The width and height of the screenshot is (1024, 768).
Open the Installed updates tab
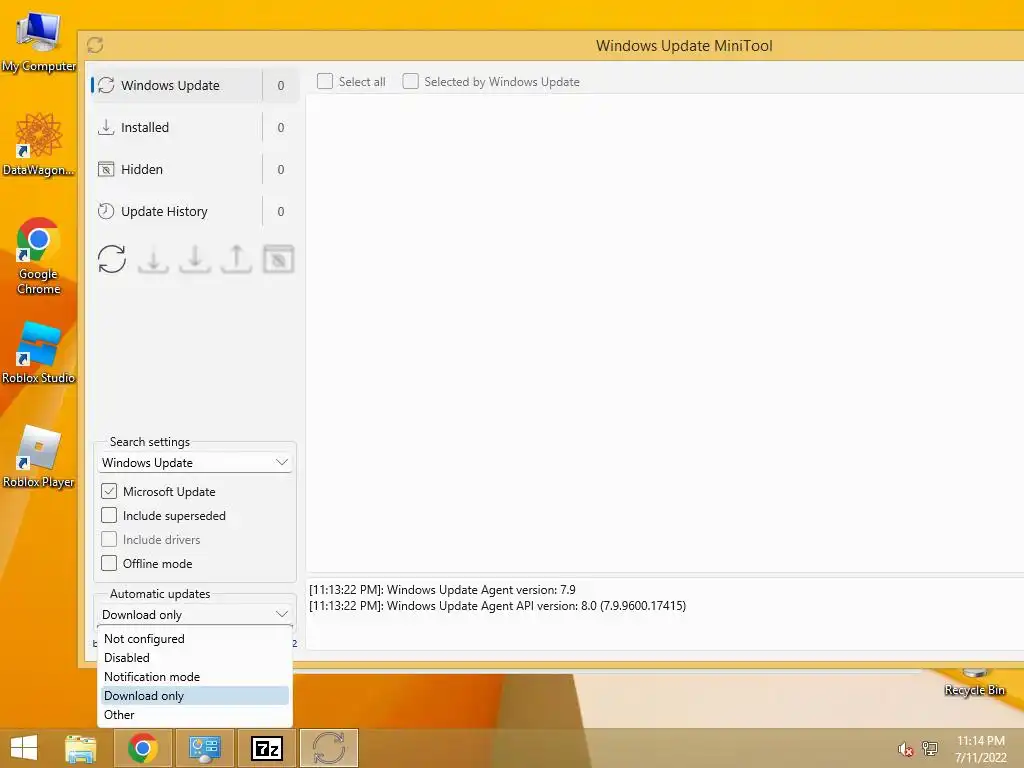pyautogui.click(x=195, y=127)
